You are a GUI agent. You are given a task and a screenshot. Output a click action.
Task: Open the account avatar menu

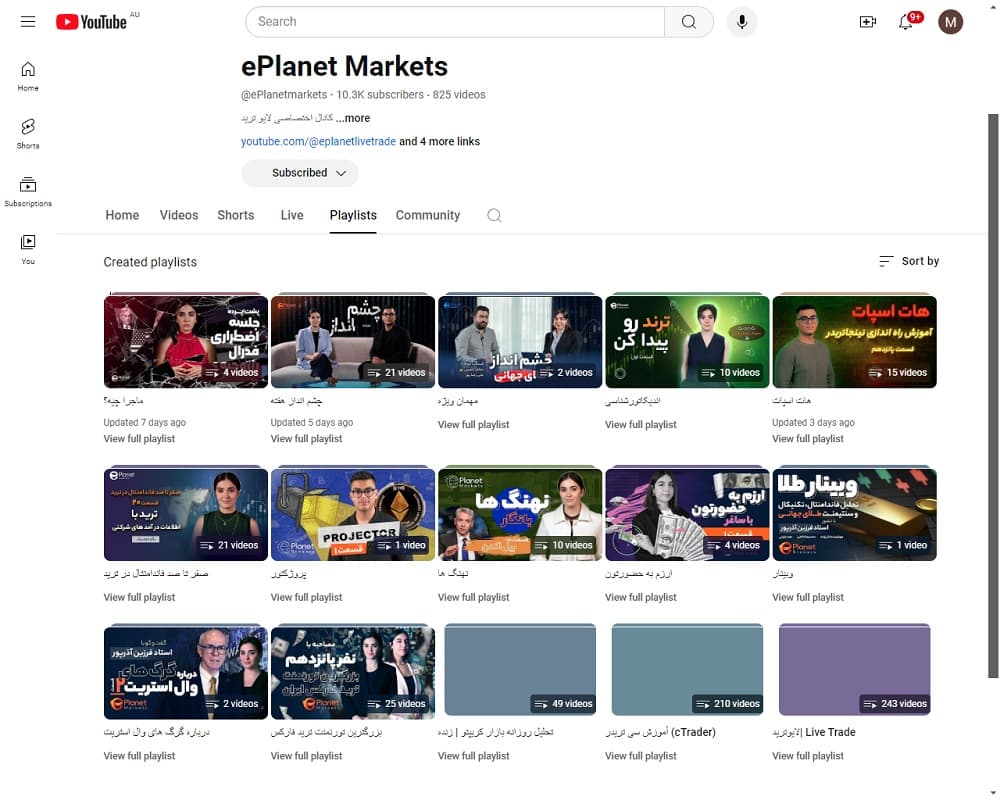click(x=950, y=22)
